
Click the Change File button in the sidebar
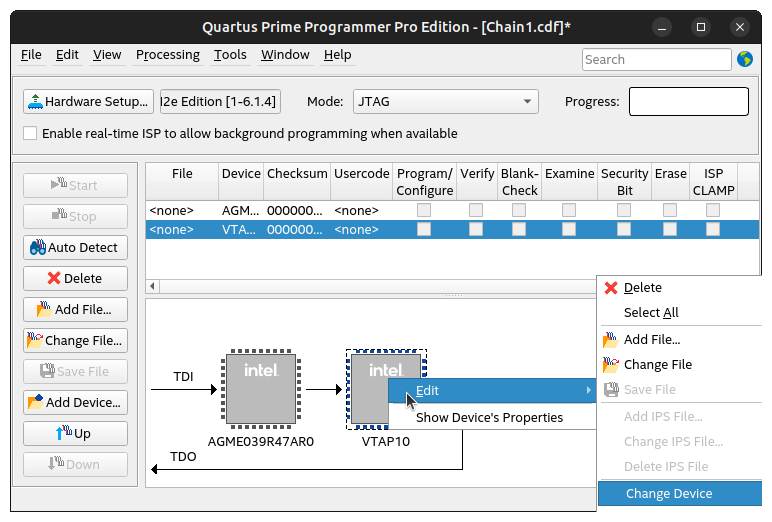tap(76, 340)
